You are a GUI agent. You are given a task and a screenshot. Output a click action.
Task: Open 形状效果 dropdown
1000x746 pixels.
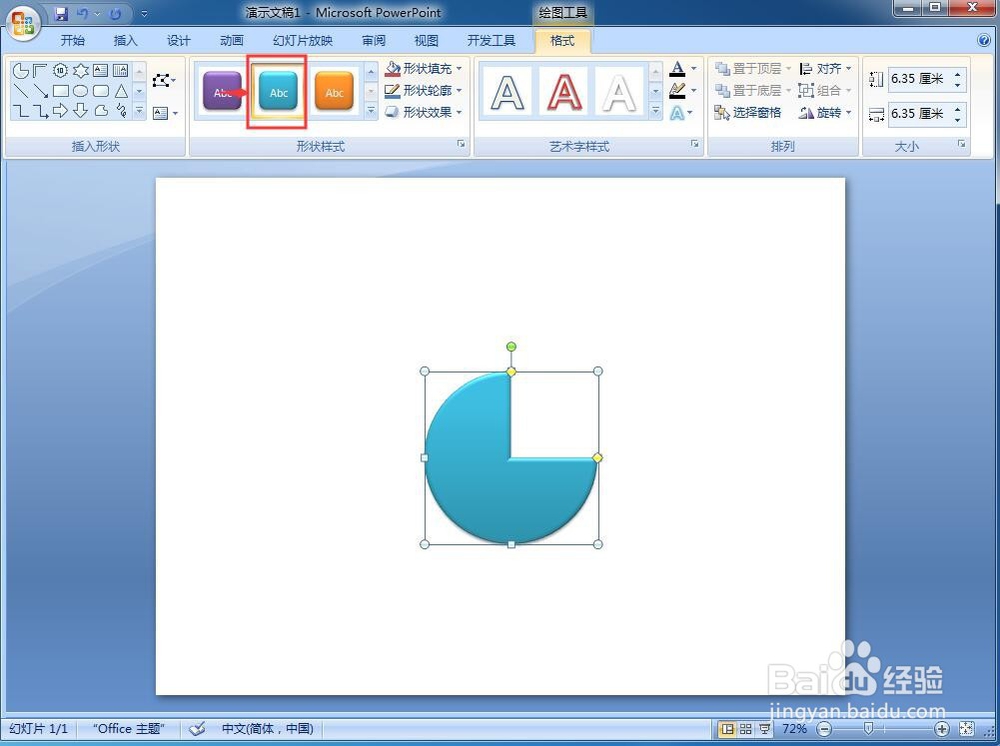coord(423,112)
